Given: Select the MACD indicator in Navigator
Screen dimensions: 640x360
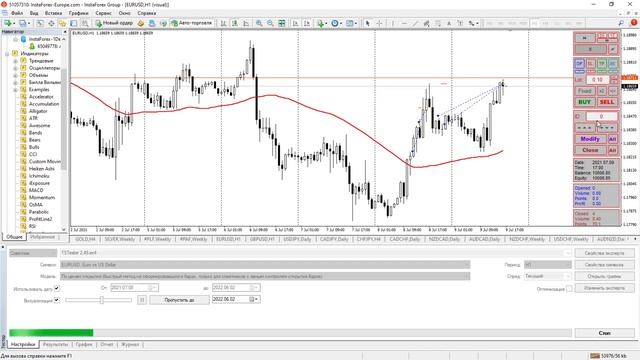Looking at the screenshot, I should coord(36,190).
